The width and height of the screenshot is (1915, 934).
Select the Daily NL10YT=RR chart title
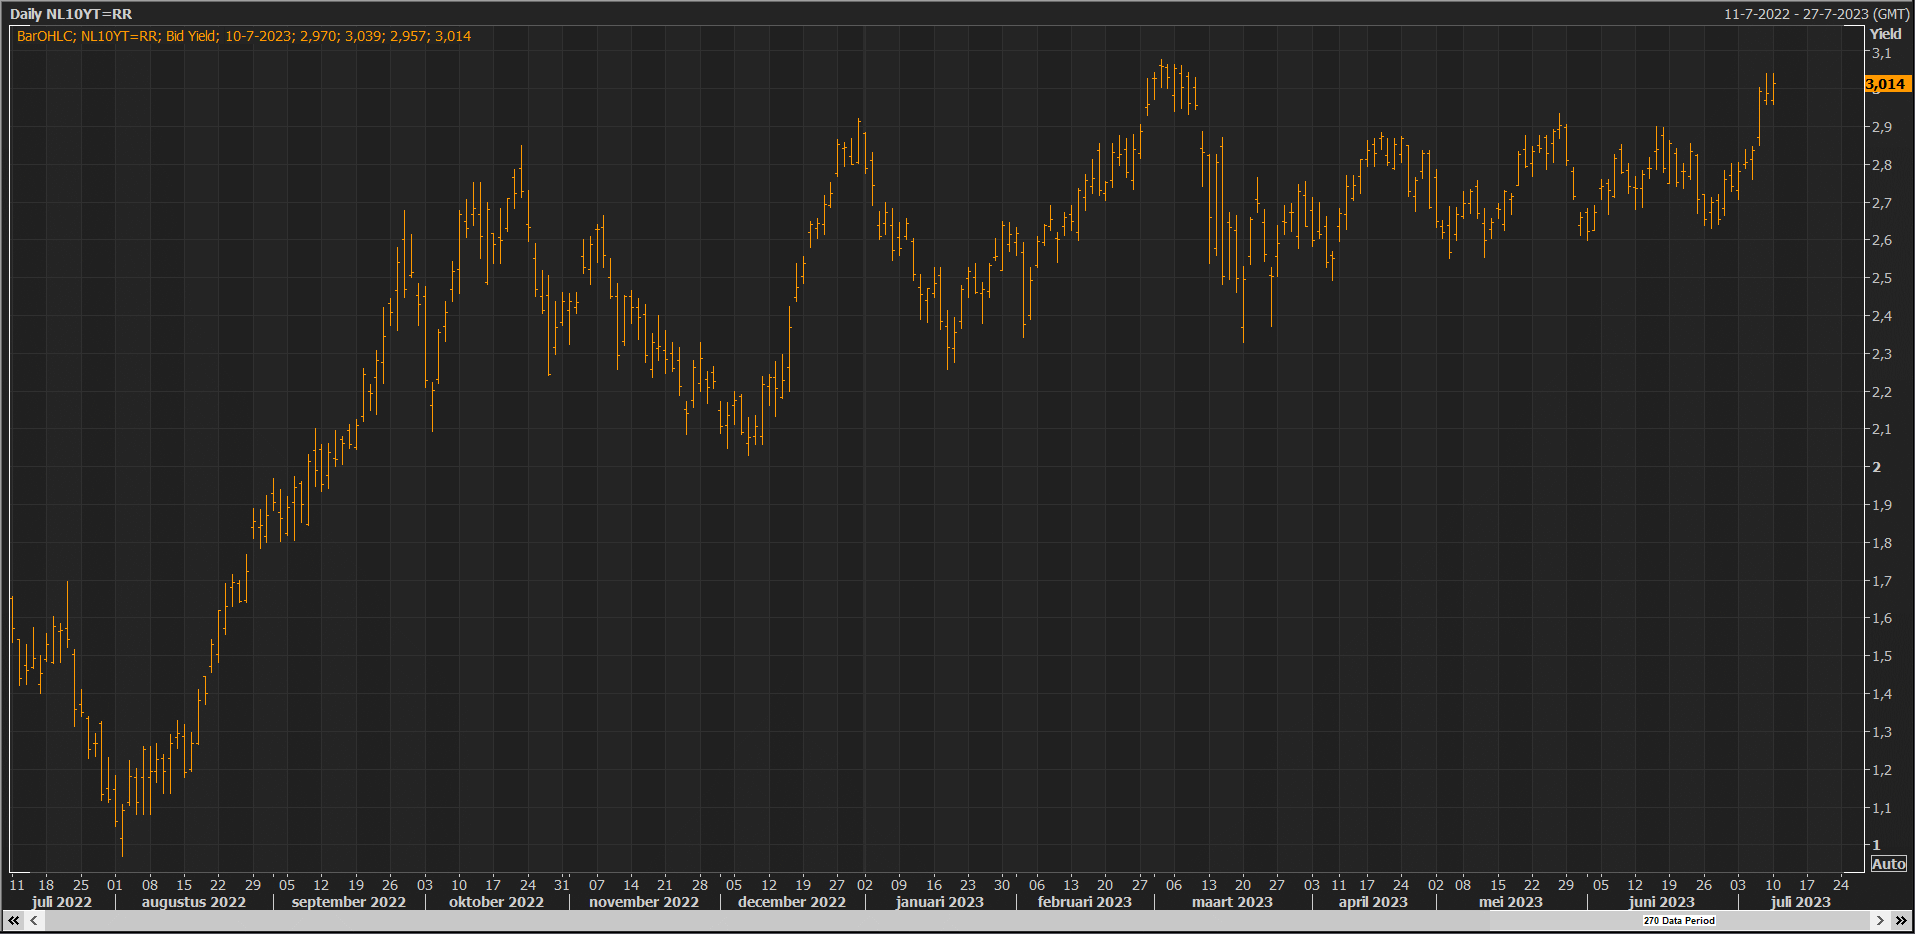click(x=71, y=14)
